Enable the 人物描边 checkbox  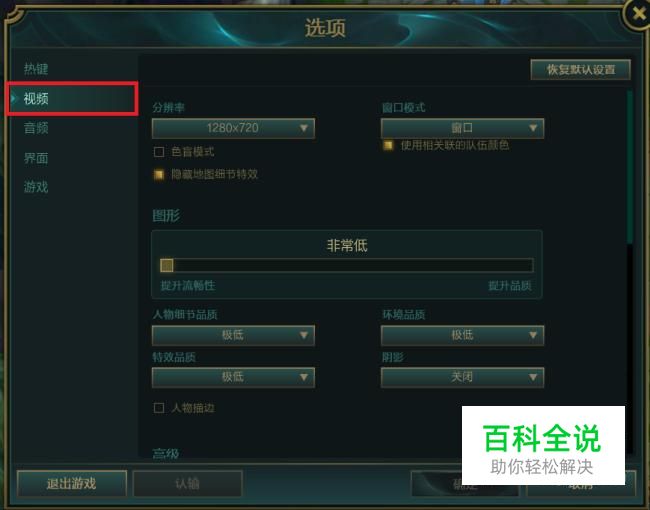(x=159, y=408)
